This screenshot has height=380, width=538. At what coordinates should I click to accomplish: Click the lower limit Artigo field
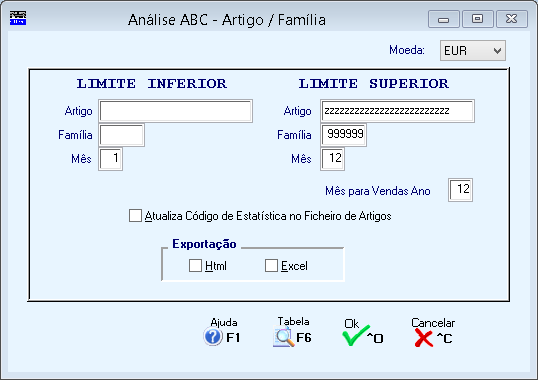click(176, 111)
